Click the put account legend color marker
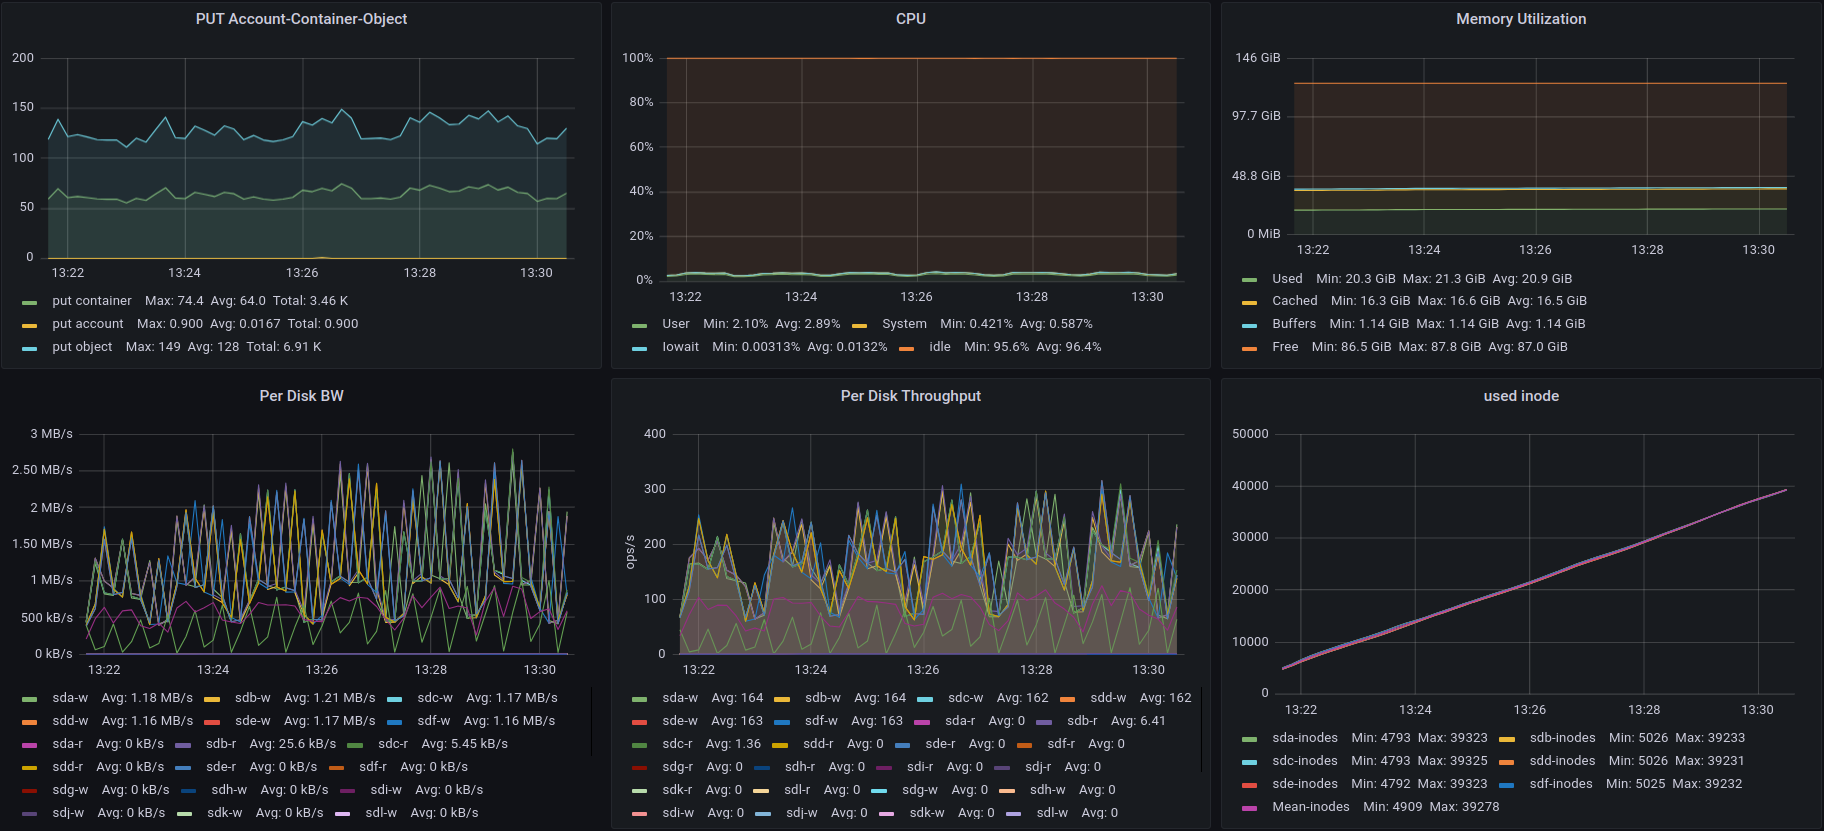This screenshot has height=831, width=1824. click(30, 325)
